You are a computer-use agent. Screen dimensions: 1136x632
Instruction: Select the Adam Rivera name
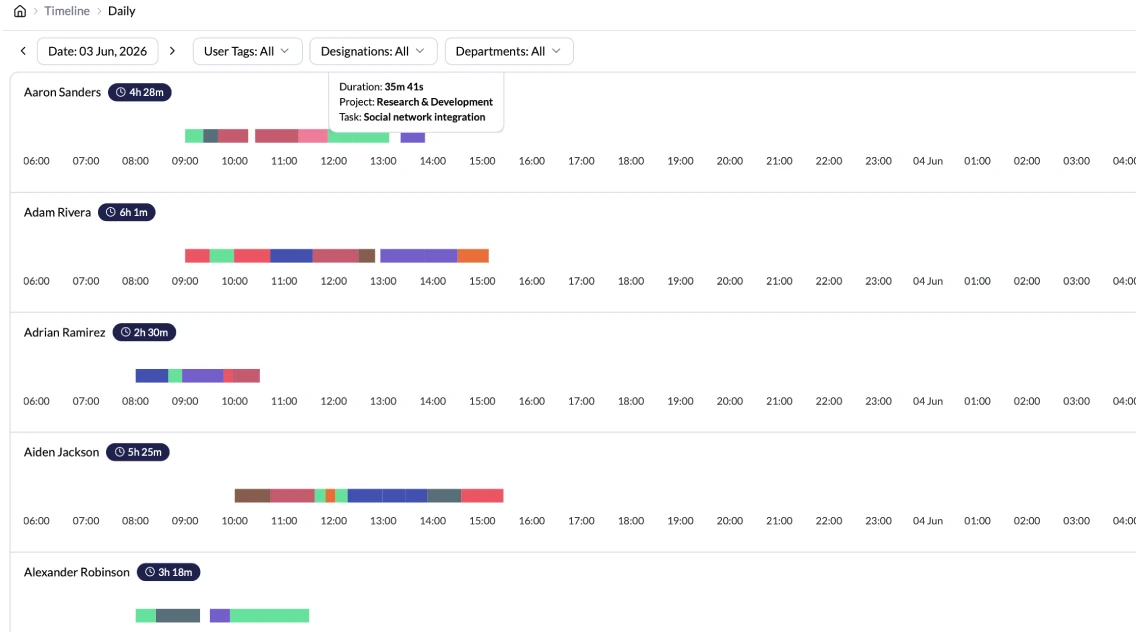57,212
